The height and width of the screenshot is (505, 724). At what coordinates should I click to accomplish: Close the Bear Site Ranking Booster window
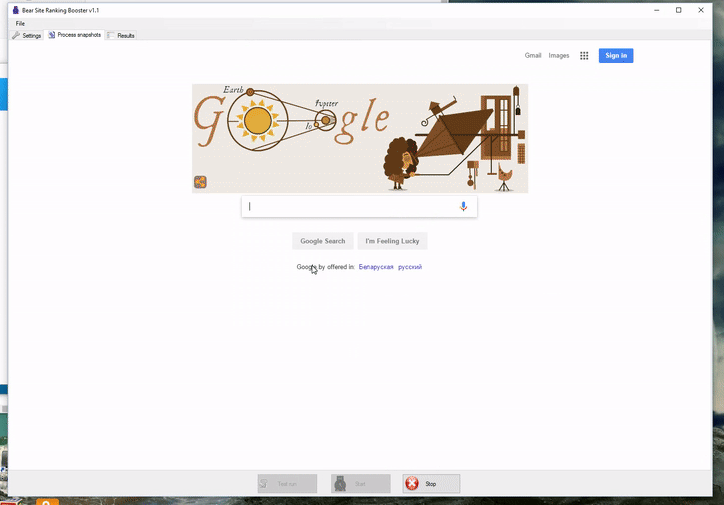pyautogui.click(x=700, y=10)
